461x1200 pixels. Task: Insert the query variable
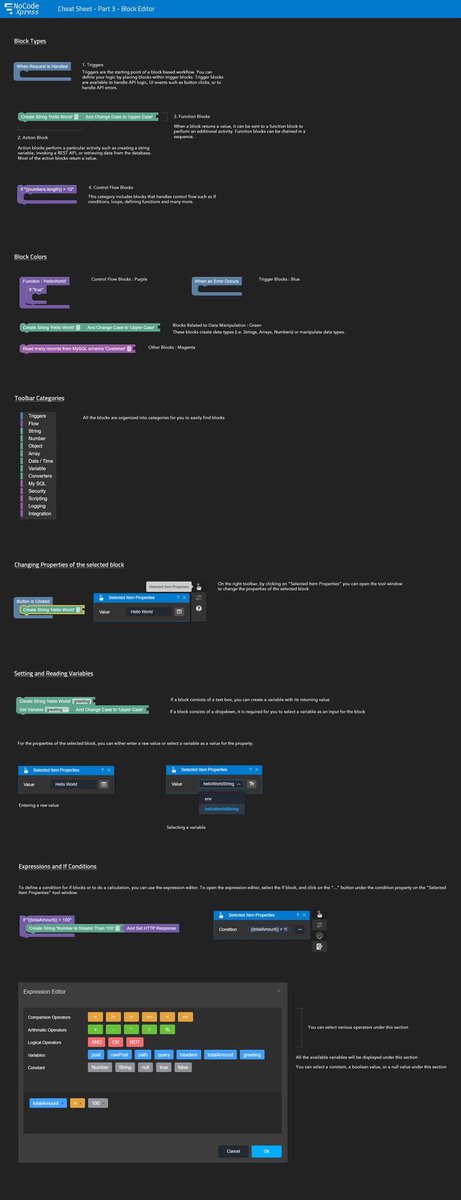[163, 1055]
